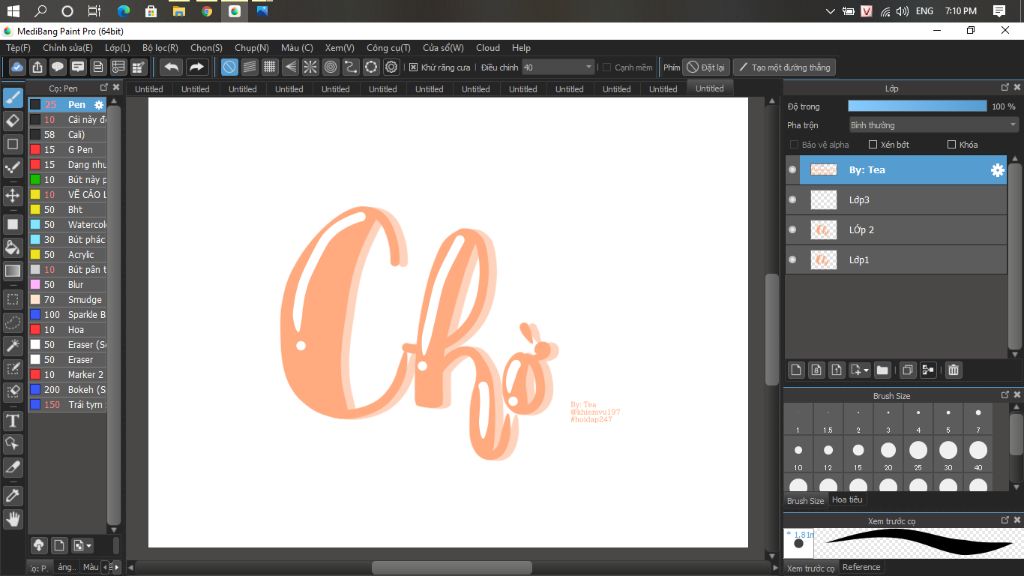Click Đặt lại reset button
The image size is (1024, 576).
[x=705, y=67]
